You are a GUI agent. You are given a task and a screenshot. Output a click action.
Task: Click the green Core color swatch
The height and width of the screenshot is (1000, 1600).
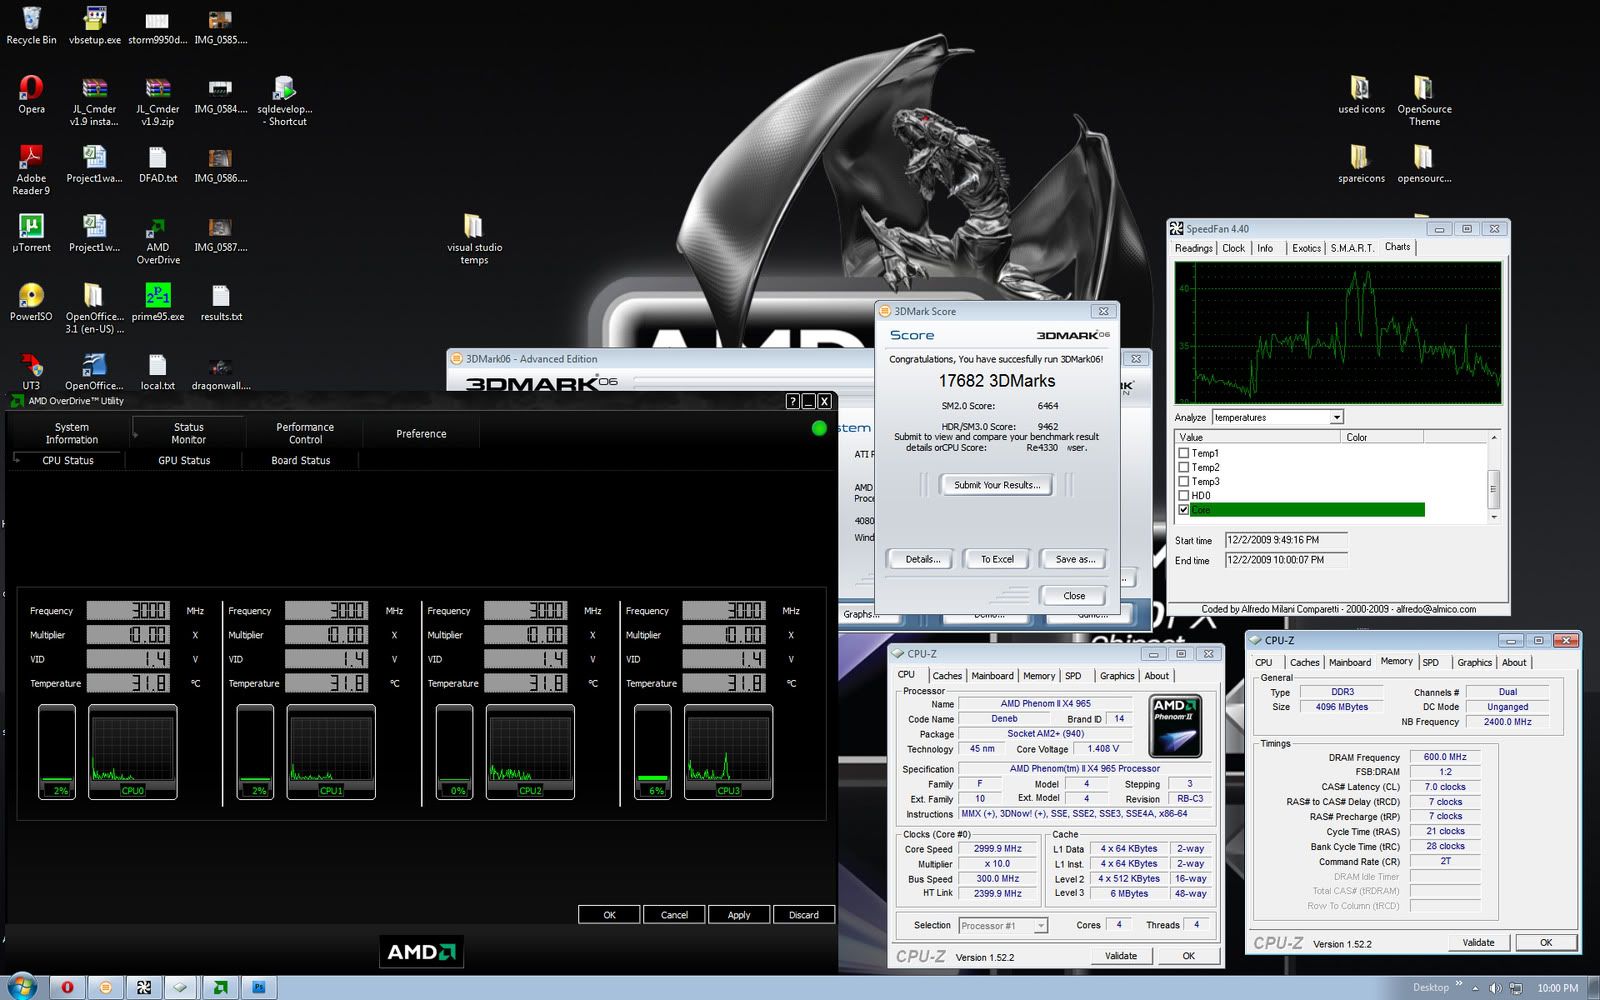tap(1380, 510)
